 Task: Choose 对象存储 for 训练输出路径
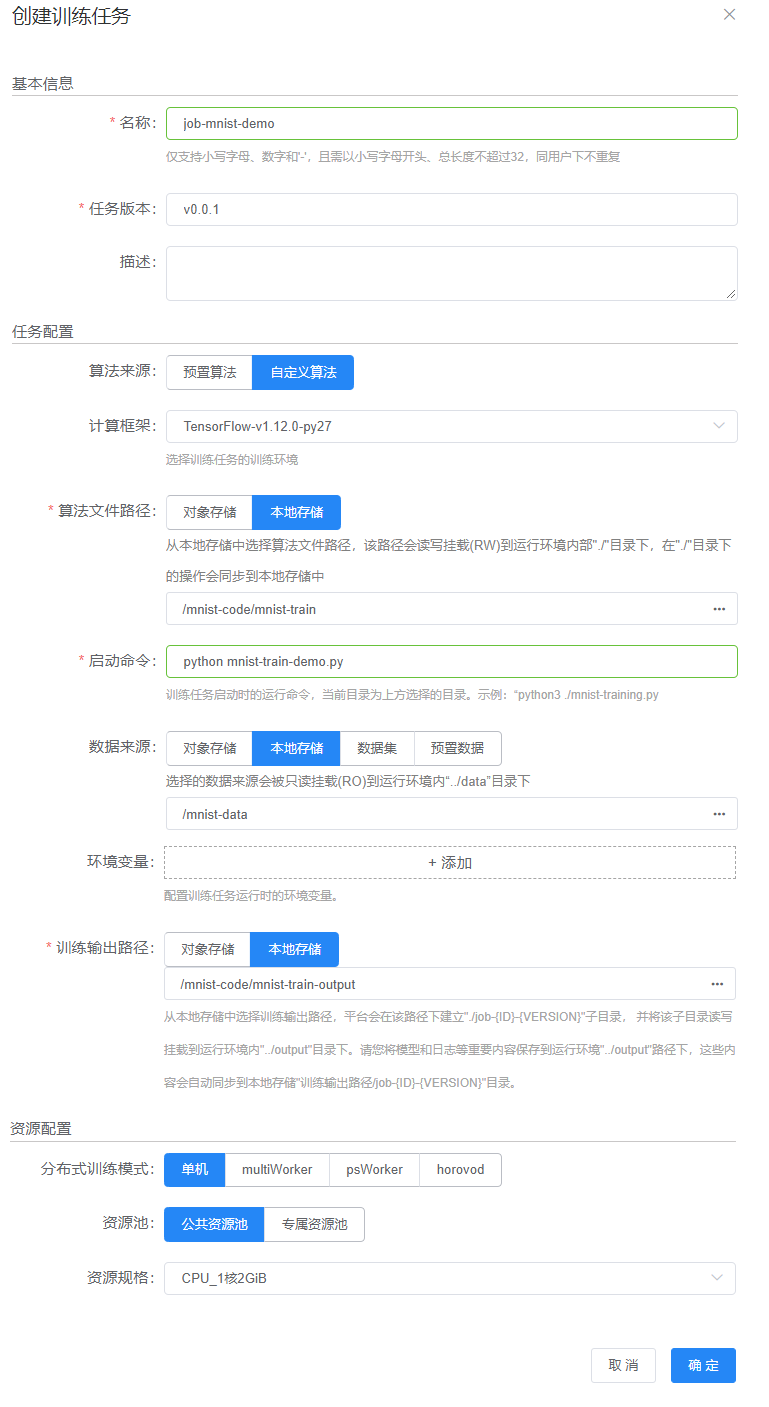[207, 949]
